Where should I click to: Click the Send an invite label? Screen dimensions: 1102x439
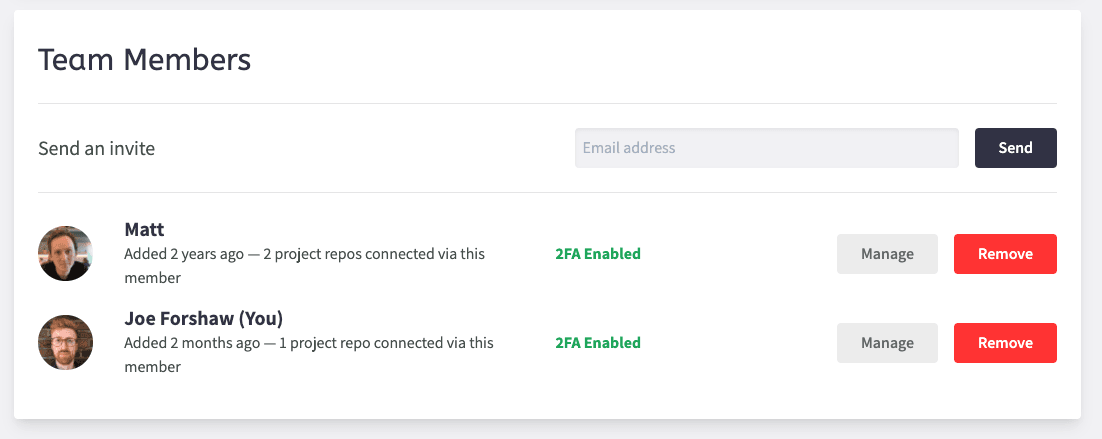(x=96, y=149)
